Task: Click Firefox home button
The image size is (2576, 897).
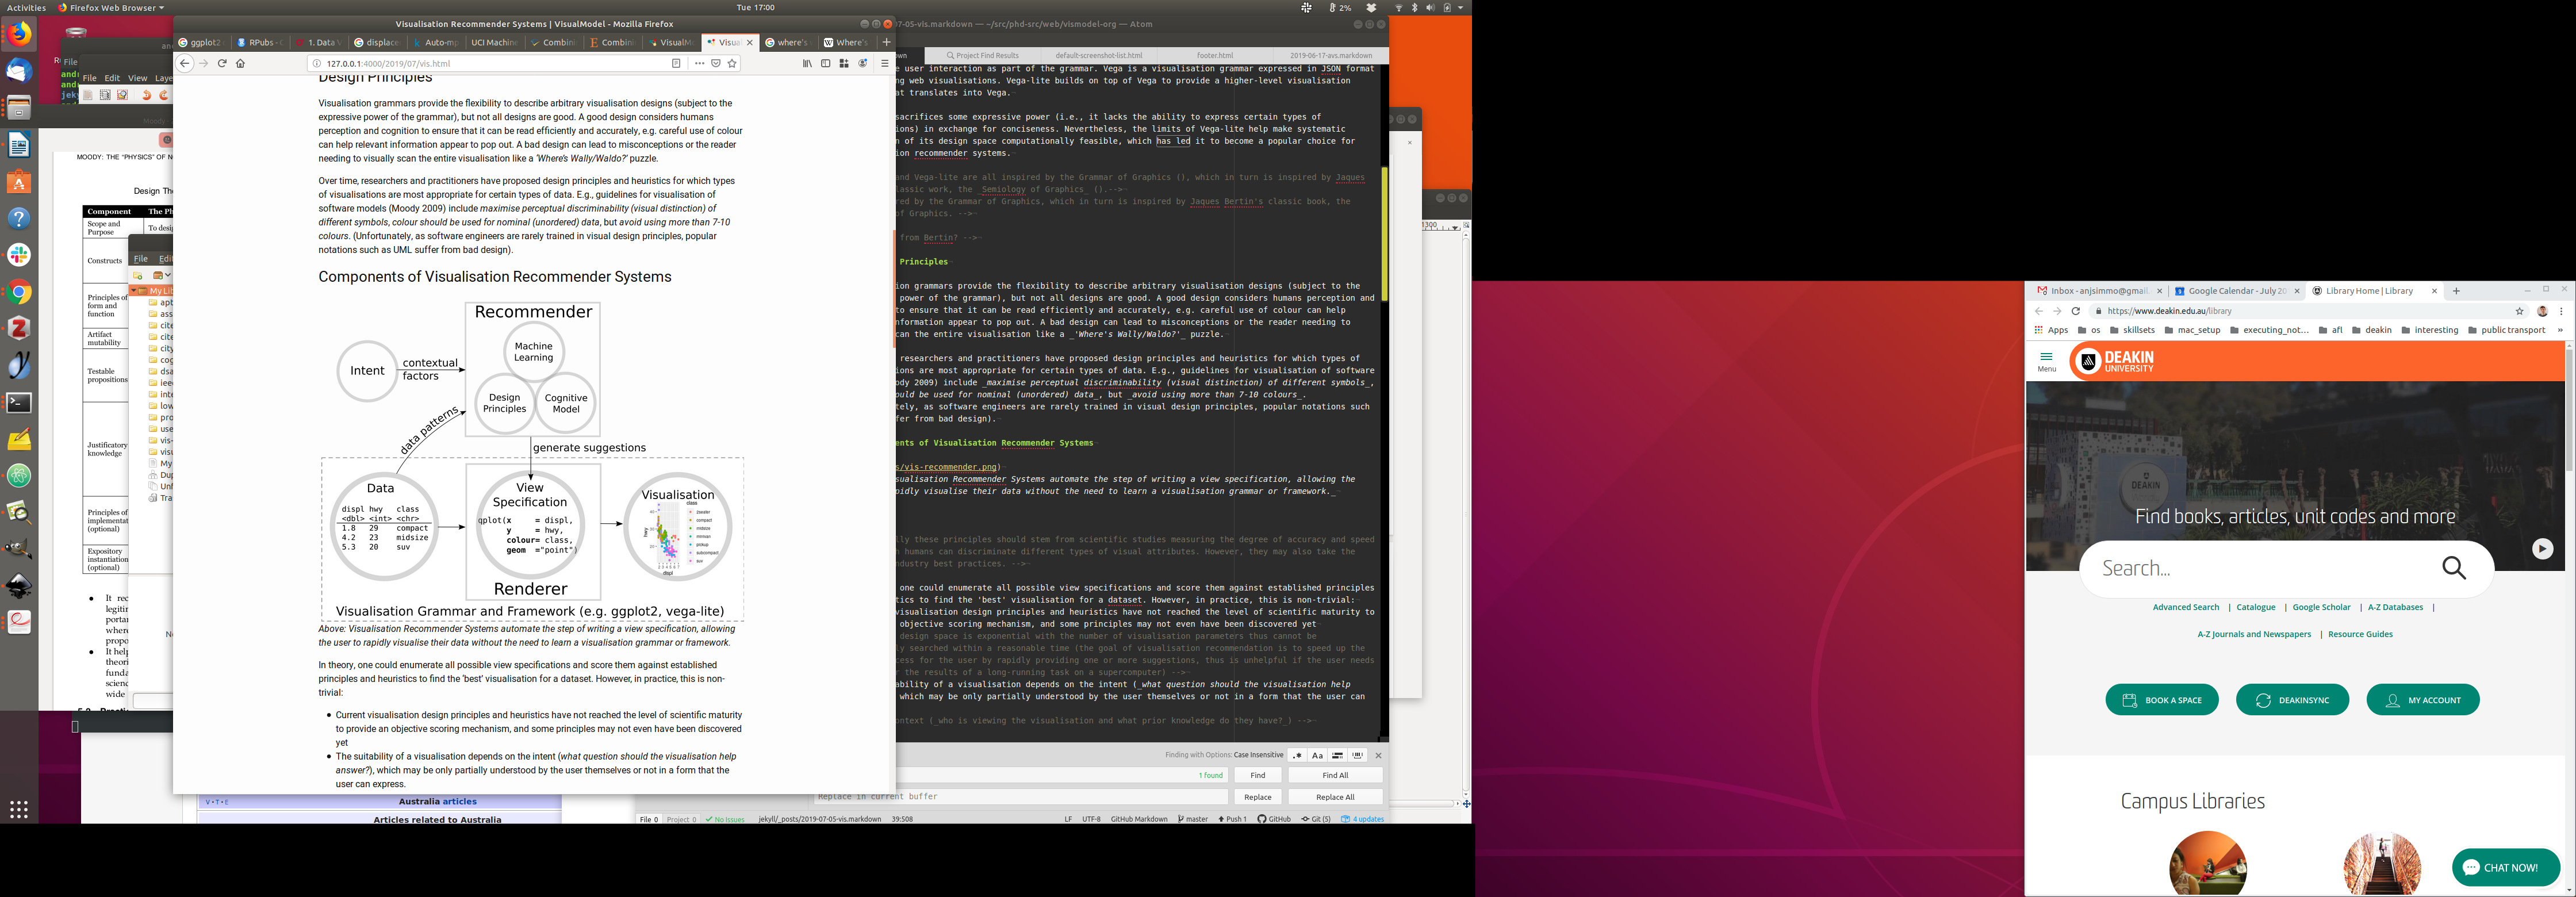Action: [x=240, y=63]
